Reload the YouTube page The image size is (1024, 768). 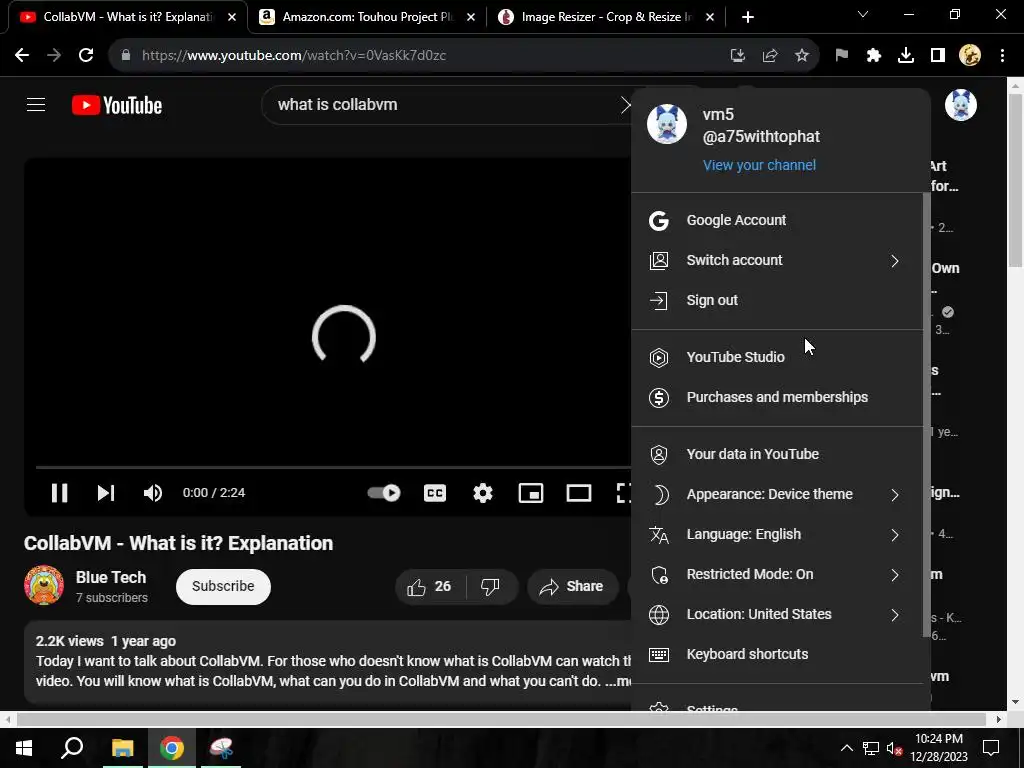coord(86,55)
